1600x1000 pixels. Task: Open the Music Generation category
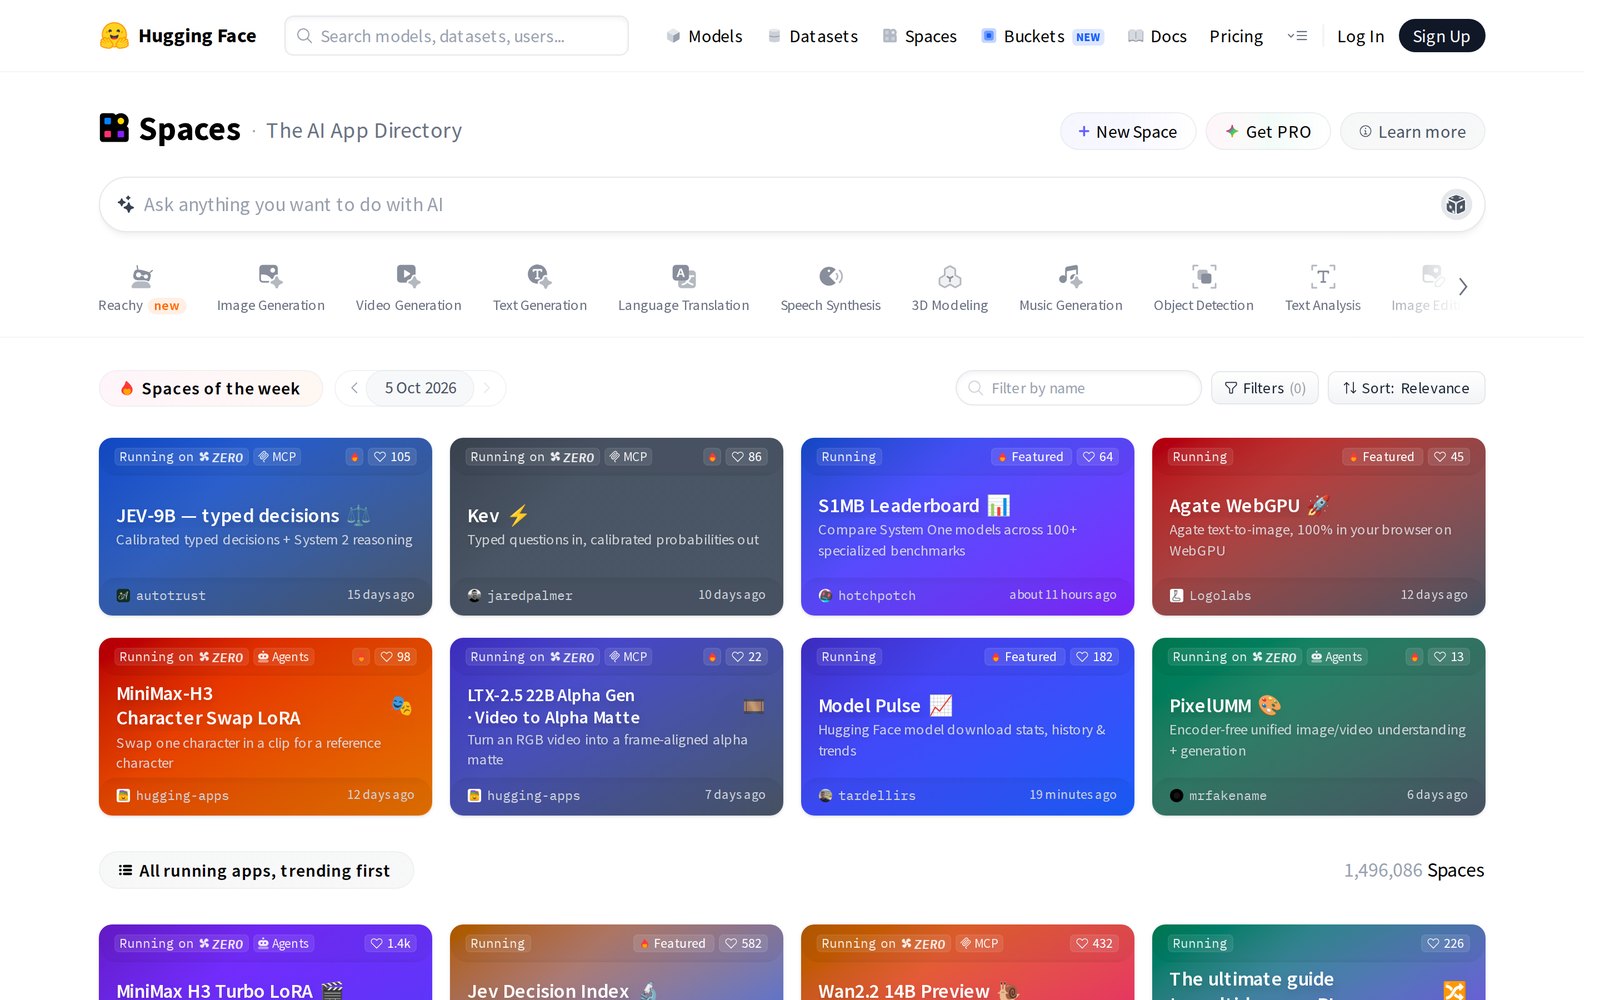1070,289
